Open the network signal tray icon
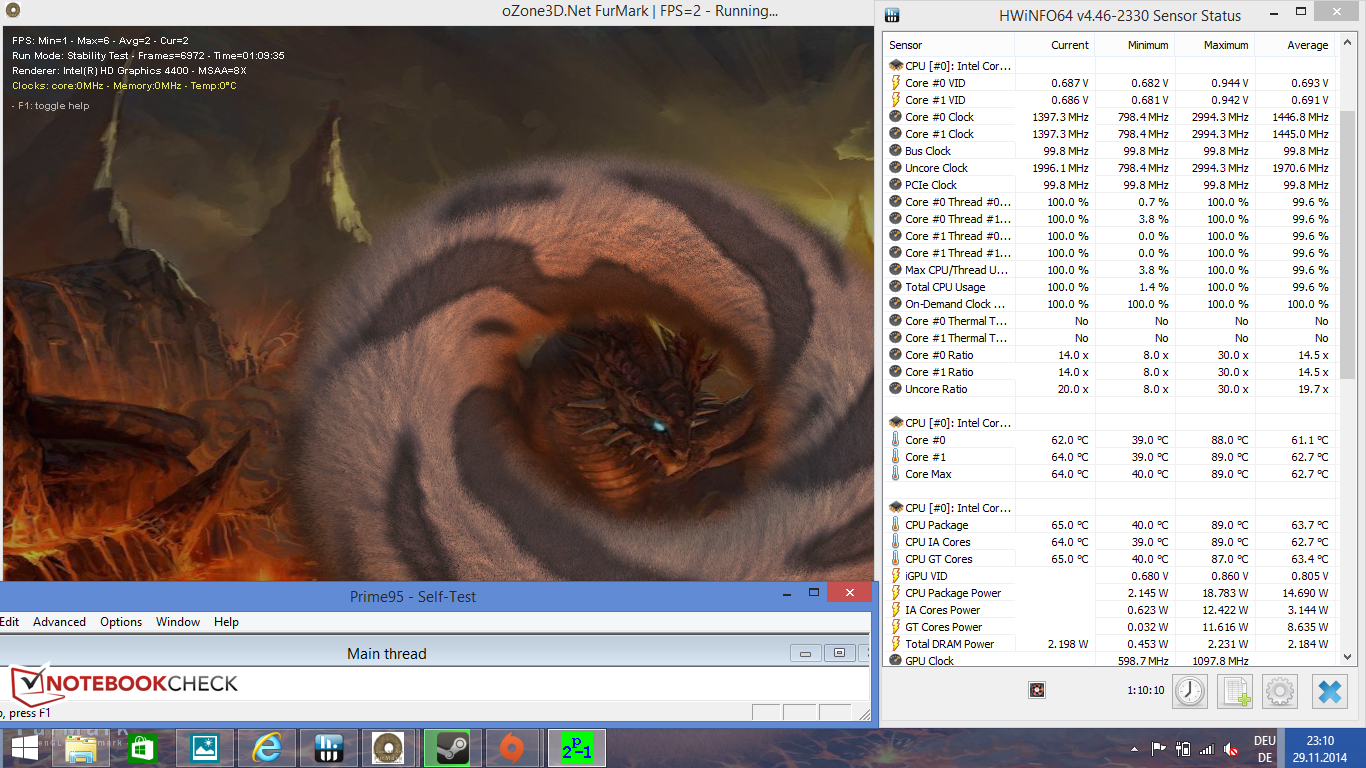Image resolution: width=1366 pixels, height=768 pixels. [1207, 748]
